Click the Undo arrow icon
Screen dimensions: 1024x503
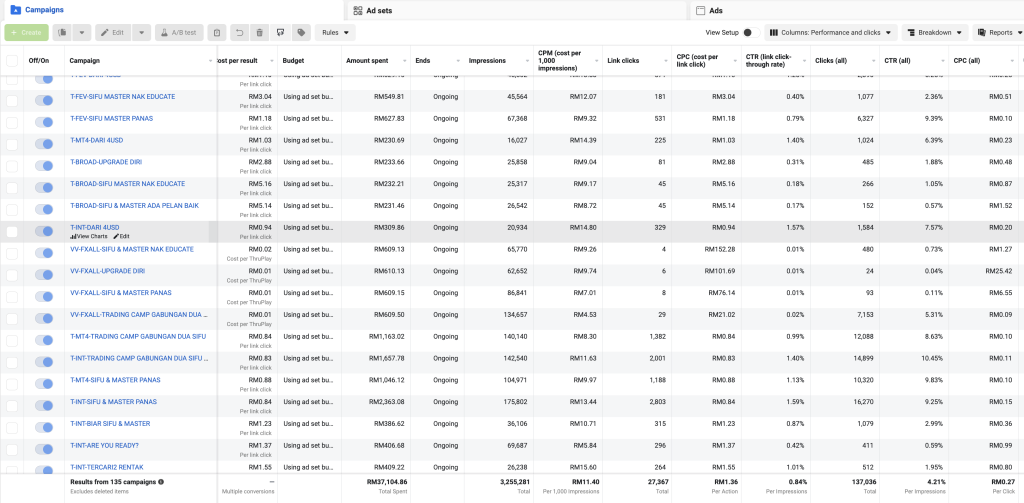[240, 33]
